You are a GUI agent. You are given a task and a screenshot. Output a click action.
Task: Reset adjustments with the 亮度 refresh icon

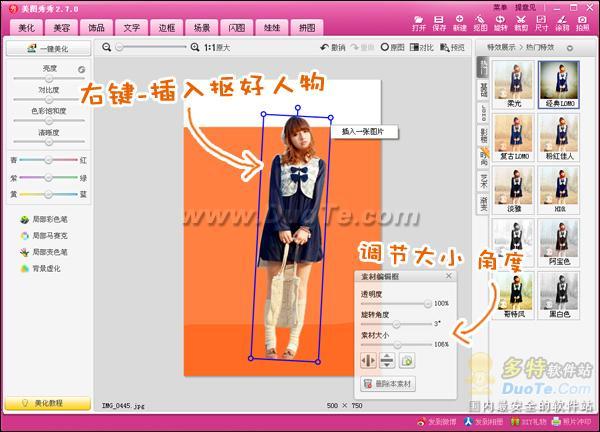[x=81, y=70]
